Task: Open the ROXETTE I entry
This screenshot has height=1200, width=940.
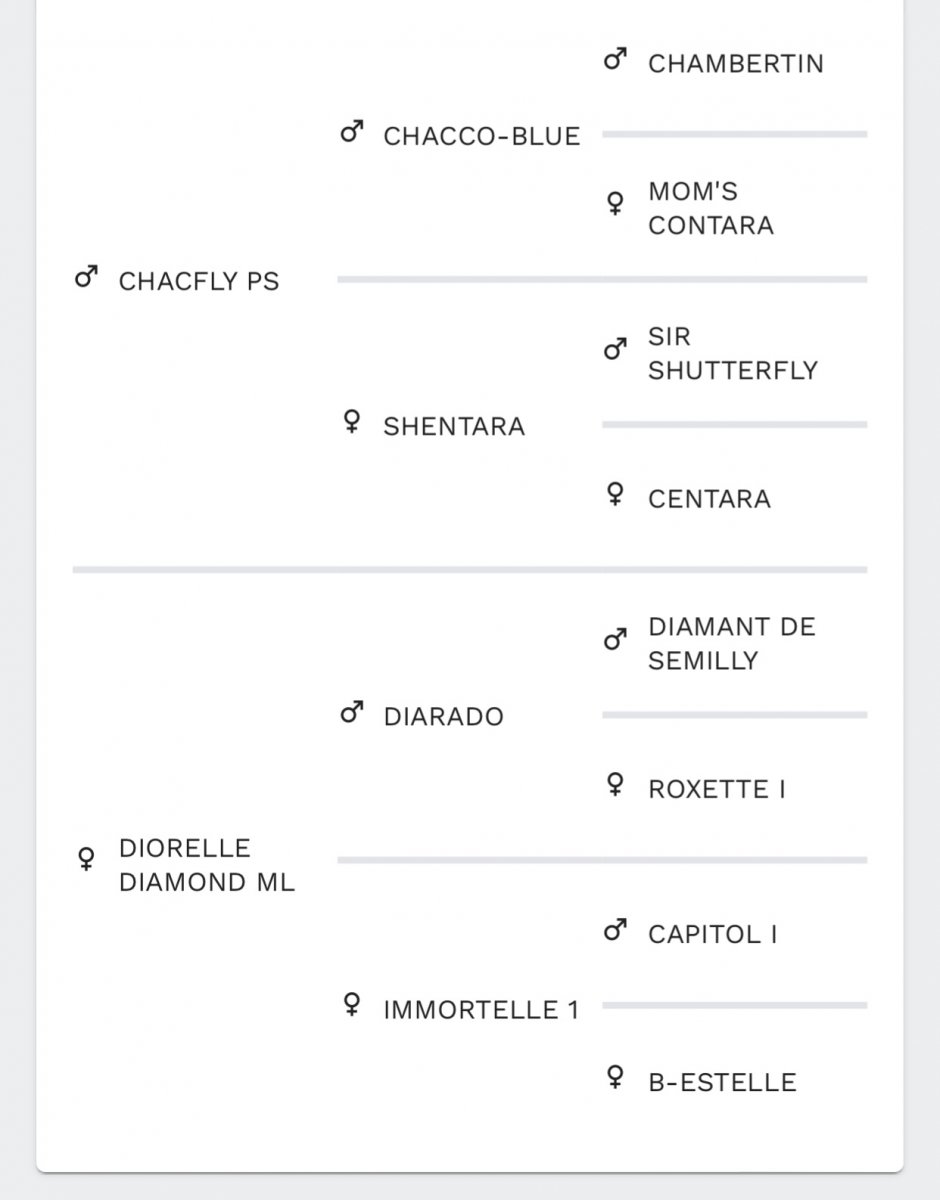Action: tap(717, 789)
